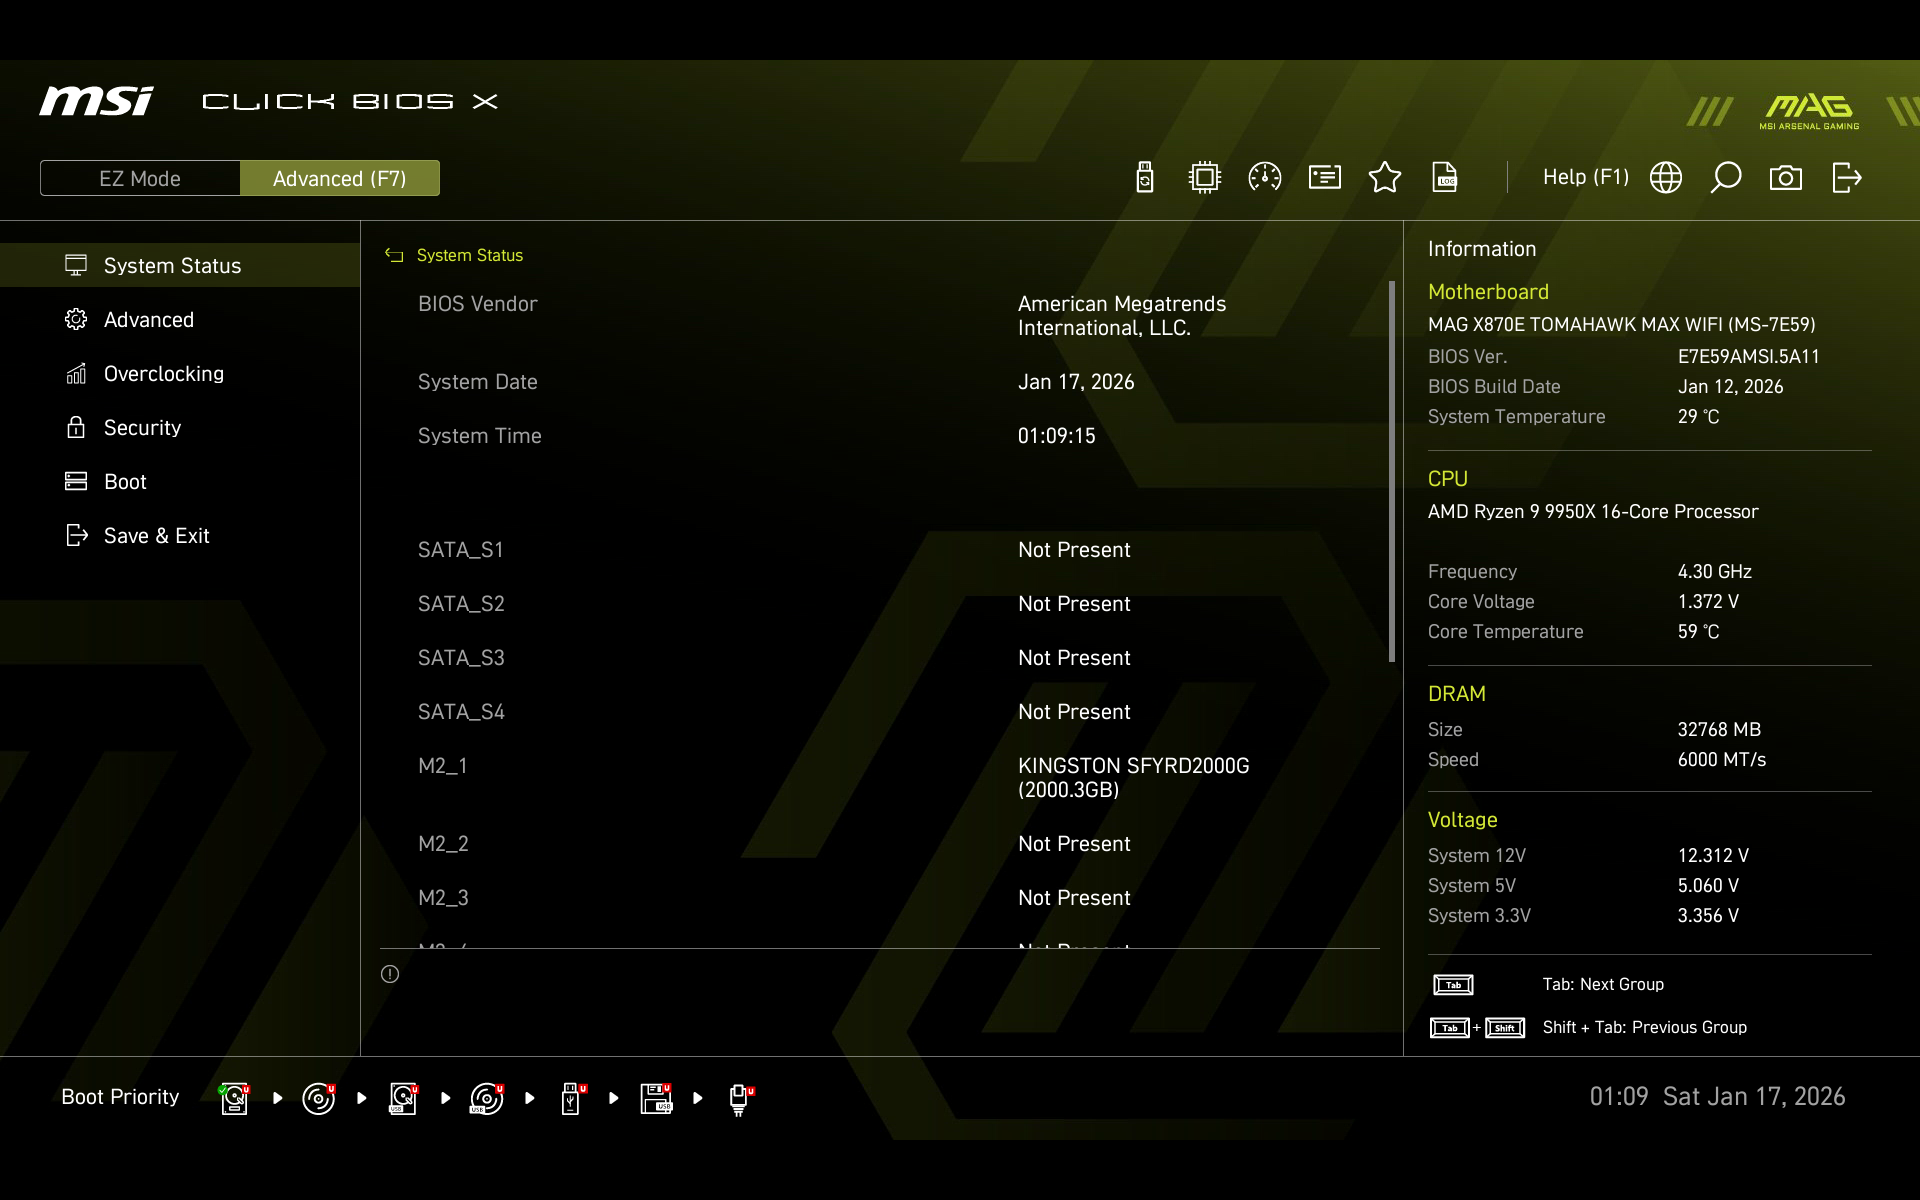This screenshot has width=1920, height=1200.
Task: Switch to EZ Mode
Action: pos(140,179)
